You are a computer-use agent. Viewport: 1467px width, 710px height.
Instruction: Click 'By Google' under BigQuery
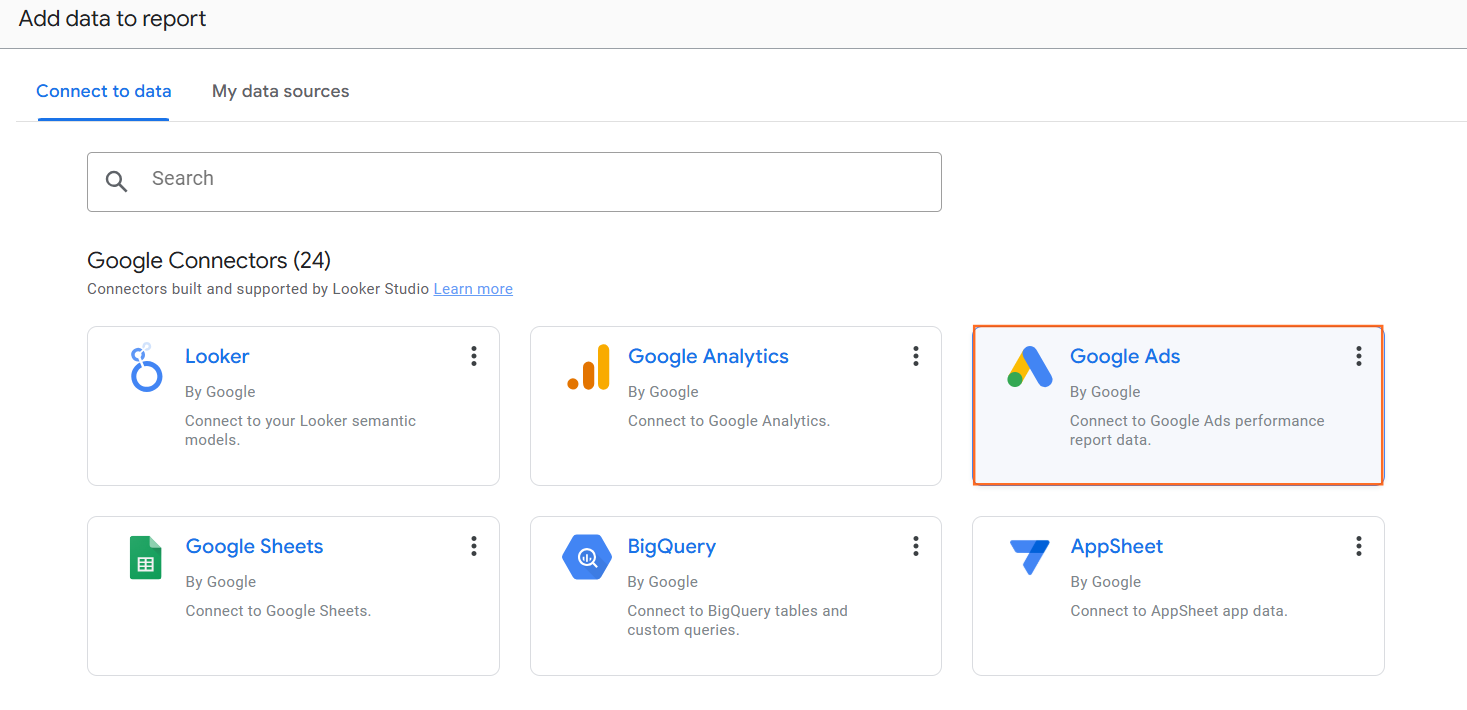[663, 582]
